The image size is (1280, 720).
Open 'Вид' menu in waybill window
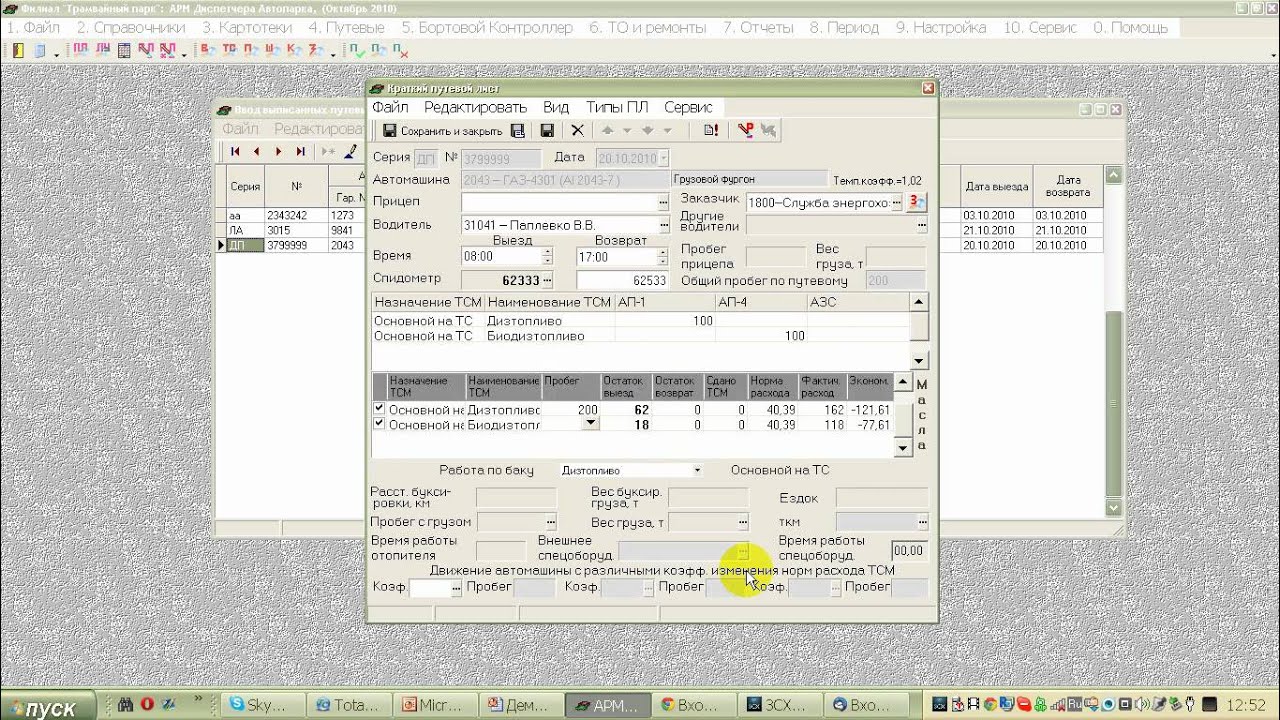556,107
